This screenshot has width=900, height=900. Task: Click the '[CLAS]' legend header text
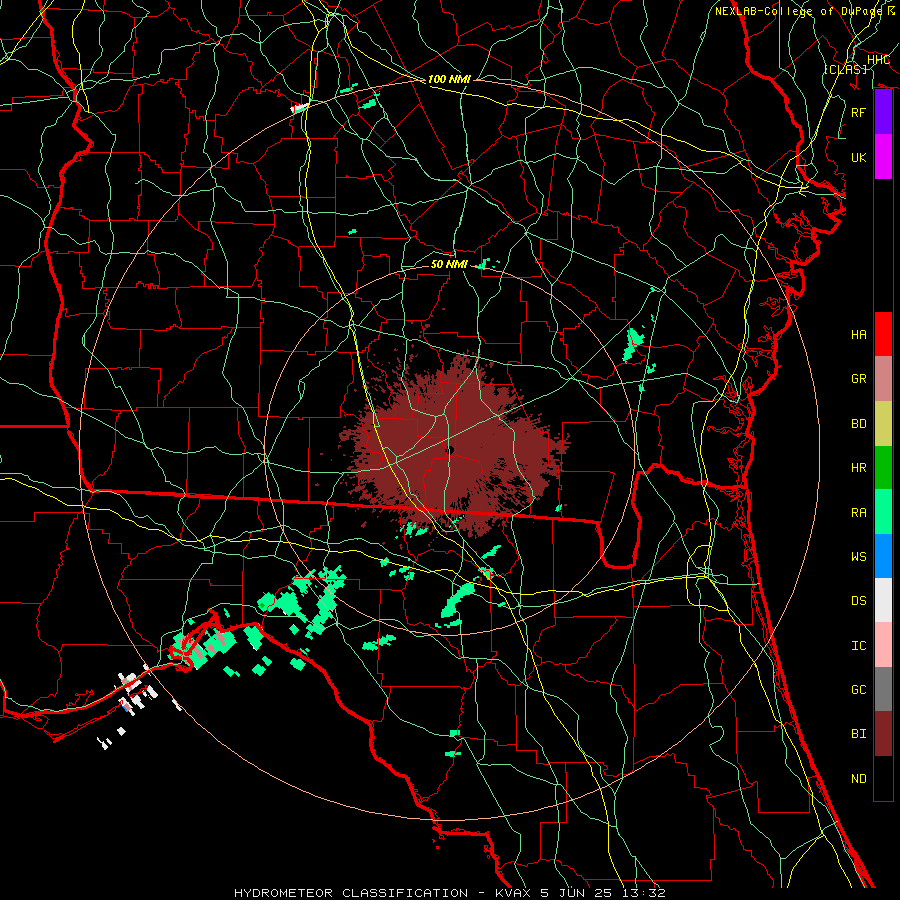pyautogui.click(x=846, y=69)
